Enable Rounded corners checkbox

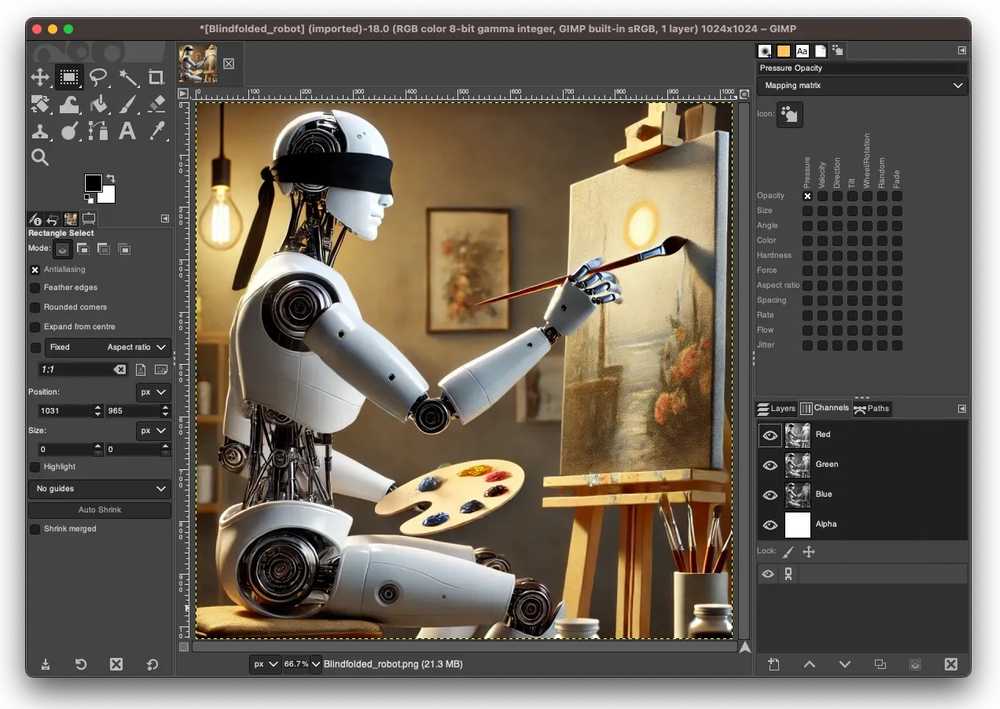35,307
